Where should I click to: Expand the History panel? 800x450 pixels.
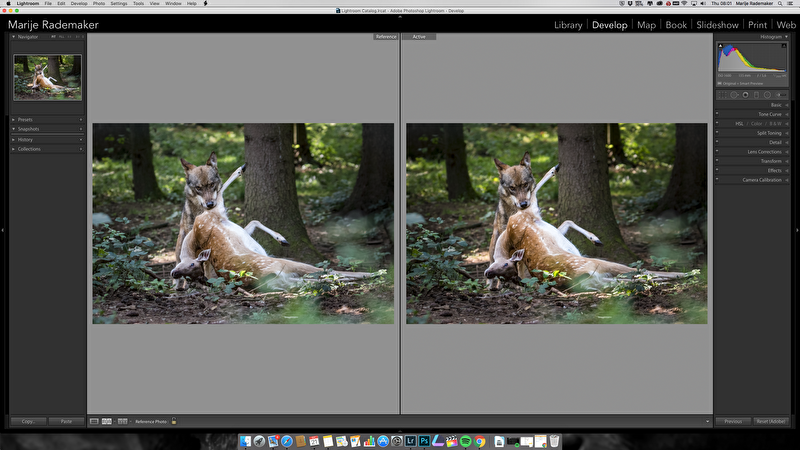(13, 139)
